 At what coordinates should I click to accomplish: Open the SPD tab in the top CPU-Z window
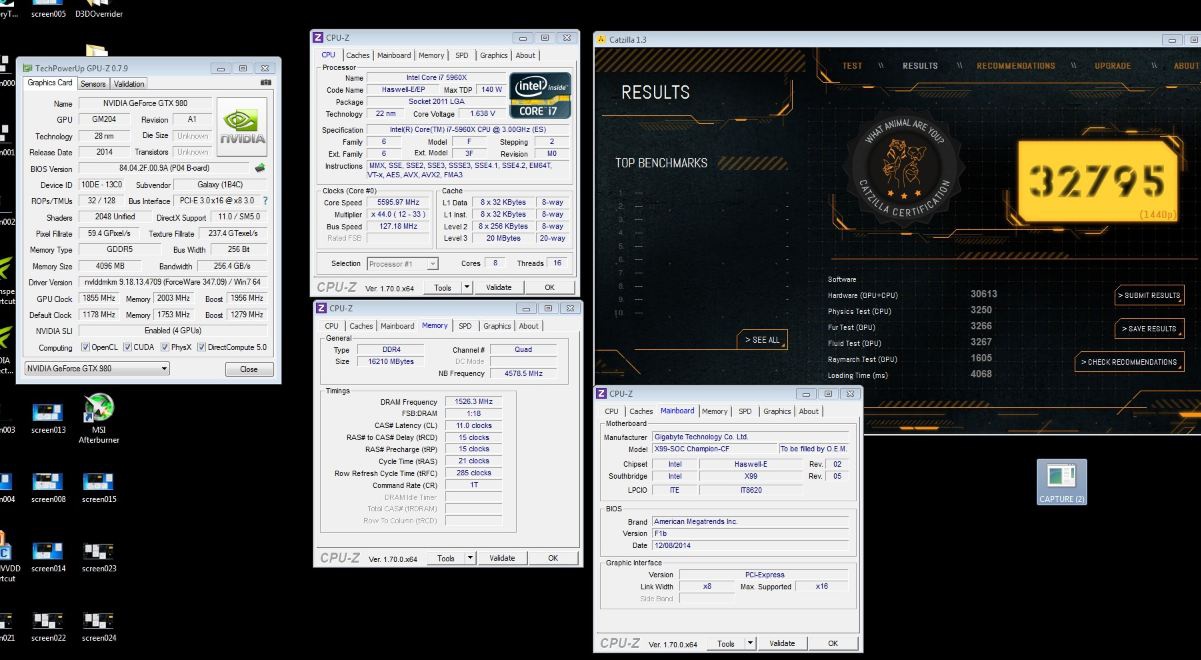[x=462, y=56]
